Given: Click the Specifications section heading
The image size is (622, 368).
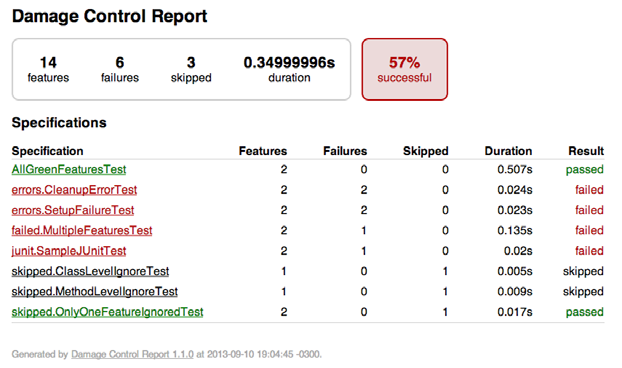Looking at the screenshot, I should [x=59, y=123].
